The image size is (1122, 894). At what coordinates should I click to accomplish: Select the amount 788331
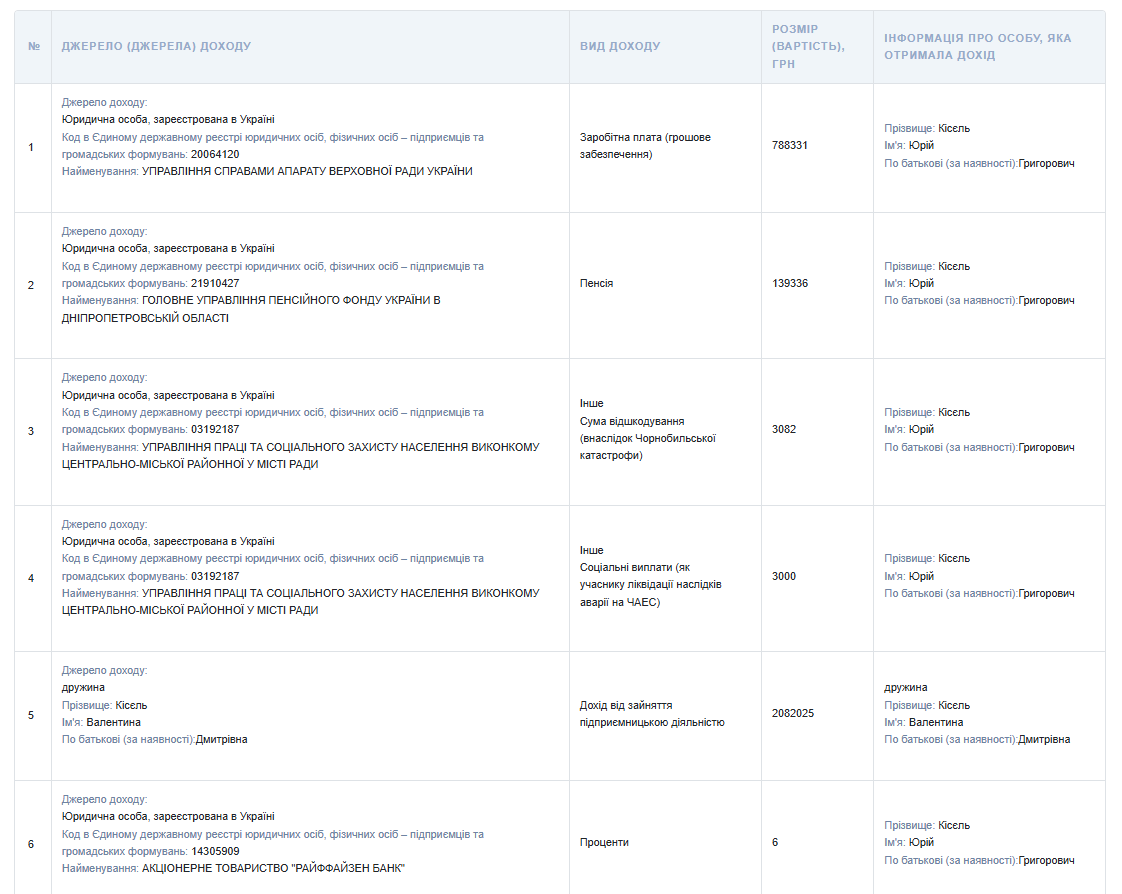[x=790, y=145]
